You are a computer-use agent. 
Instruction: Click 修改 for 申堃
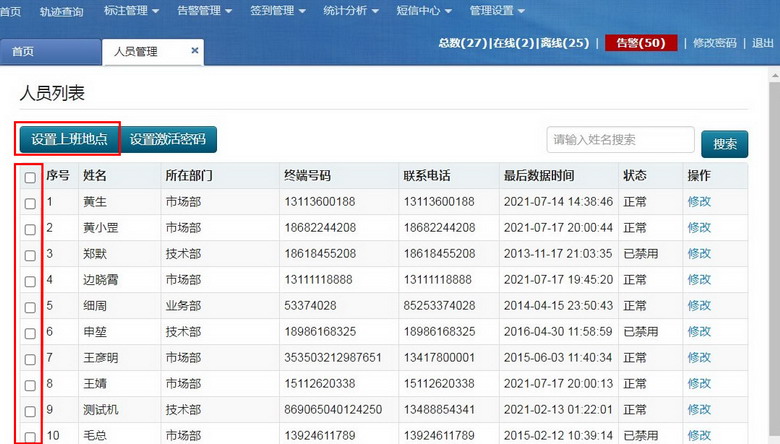coord(699,331)
